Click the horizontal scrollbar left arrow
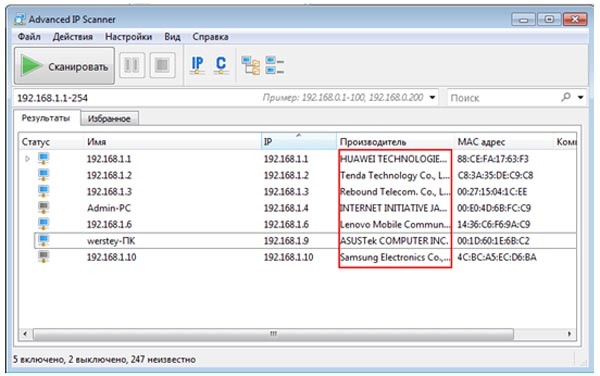This screenshot has height=376, width=600. (x=25, y=334)
